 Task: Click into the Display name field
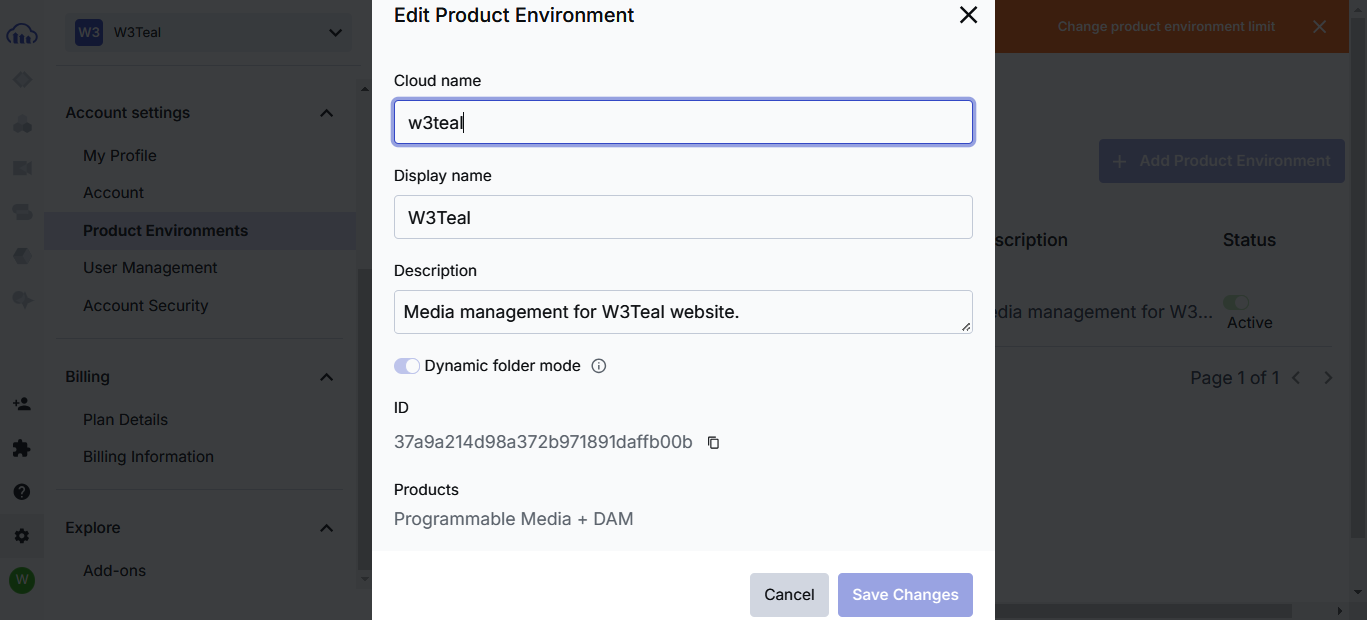point(683,217)
